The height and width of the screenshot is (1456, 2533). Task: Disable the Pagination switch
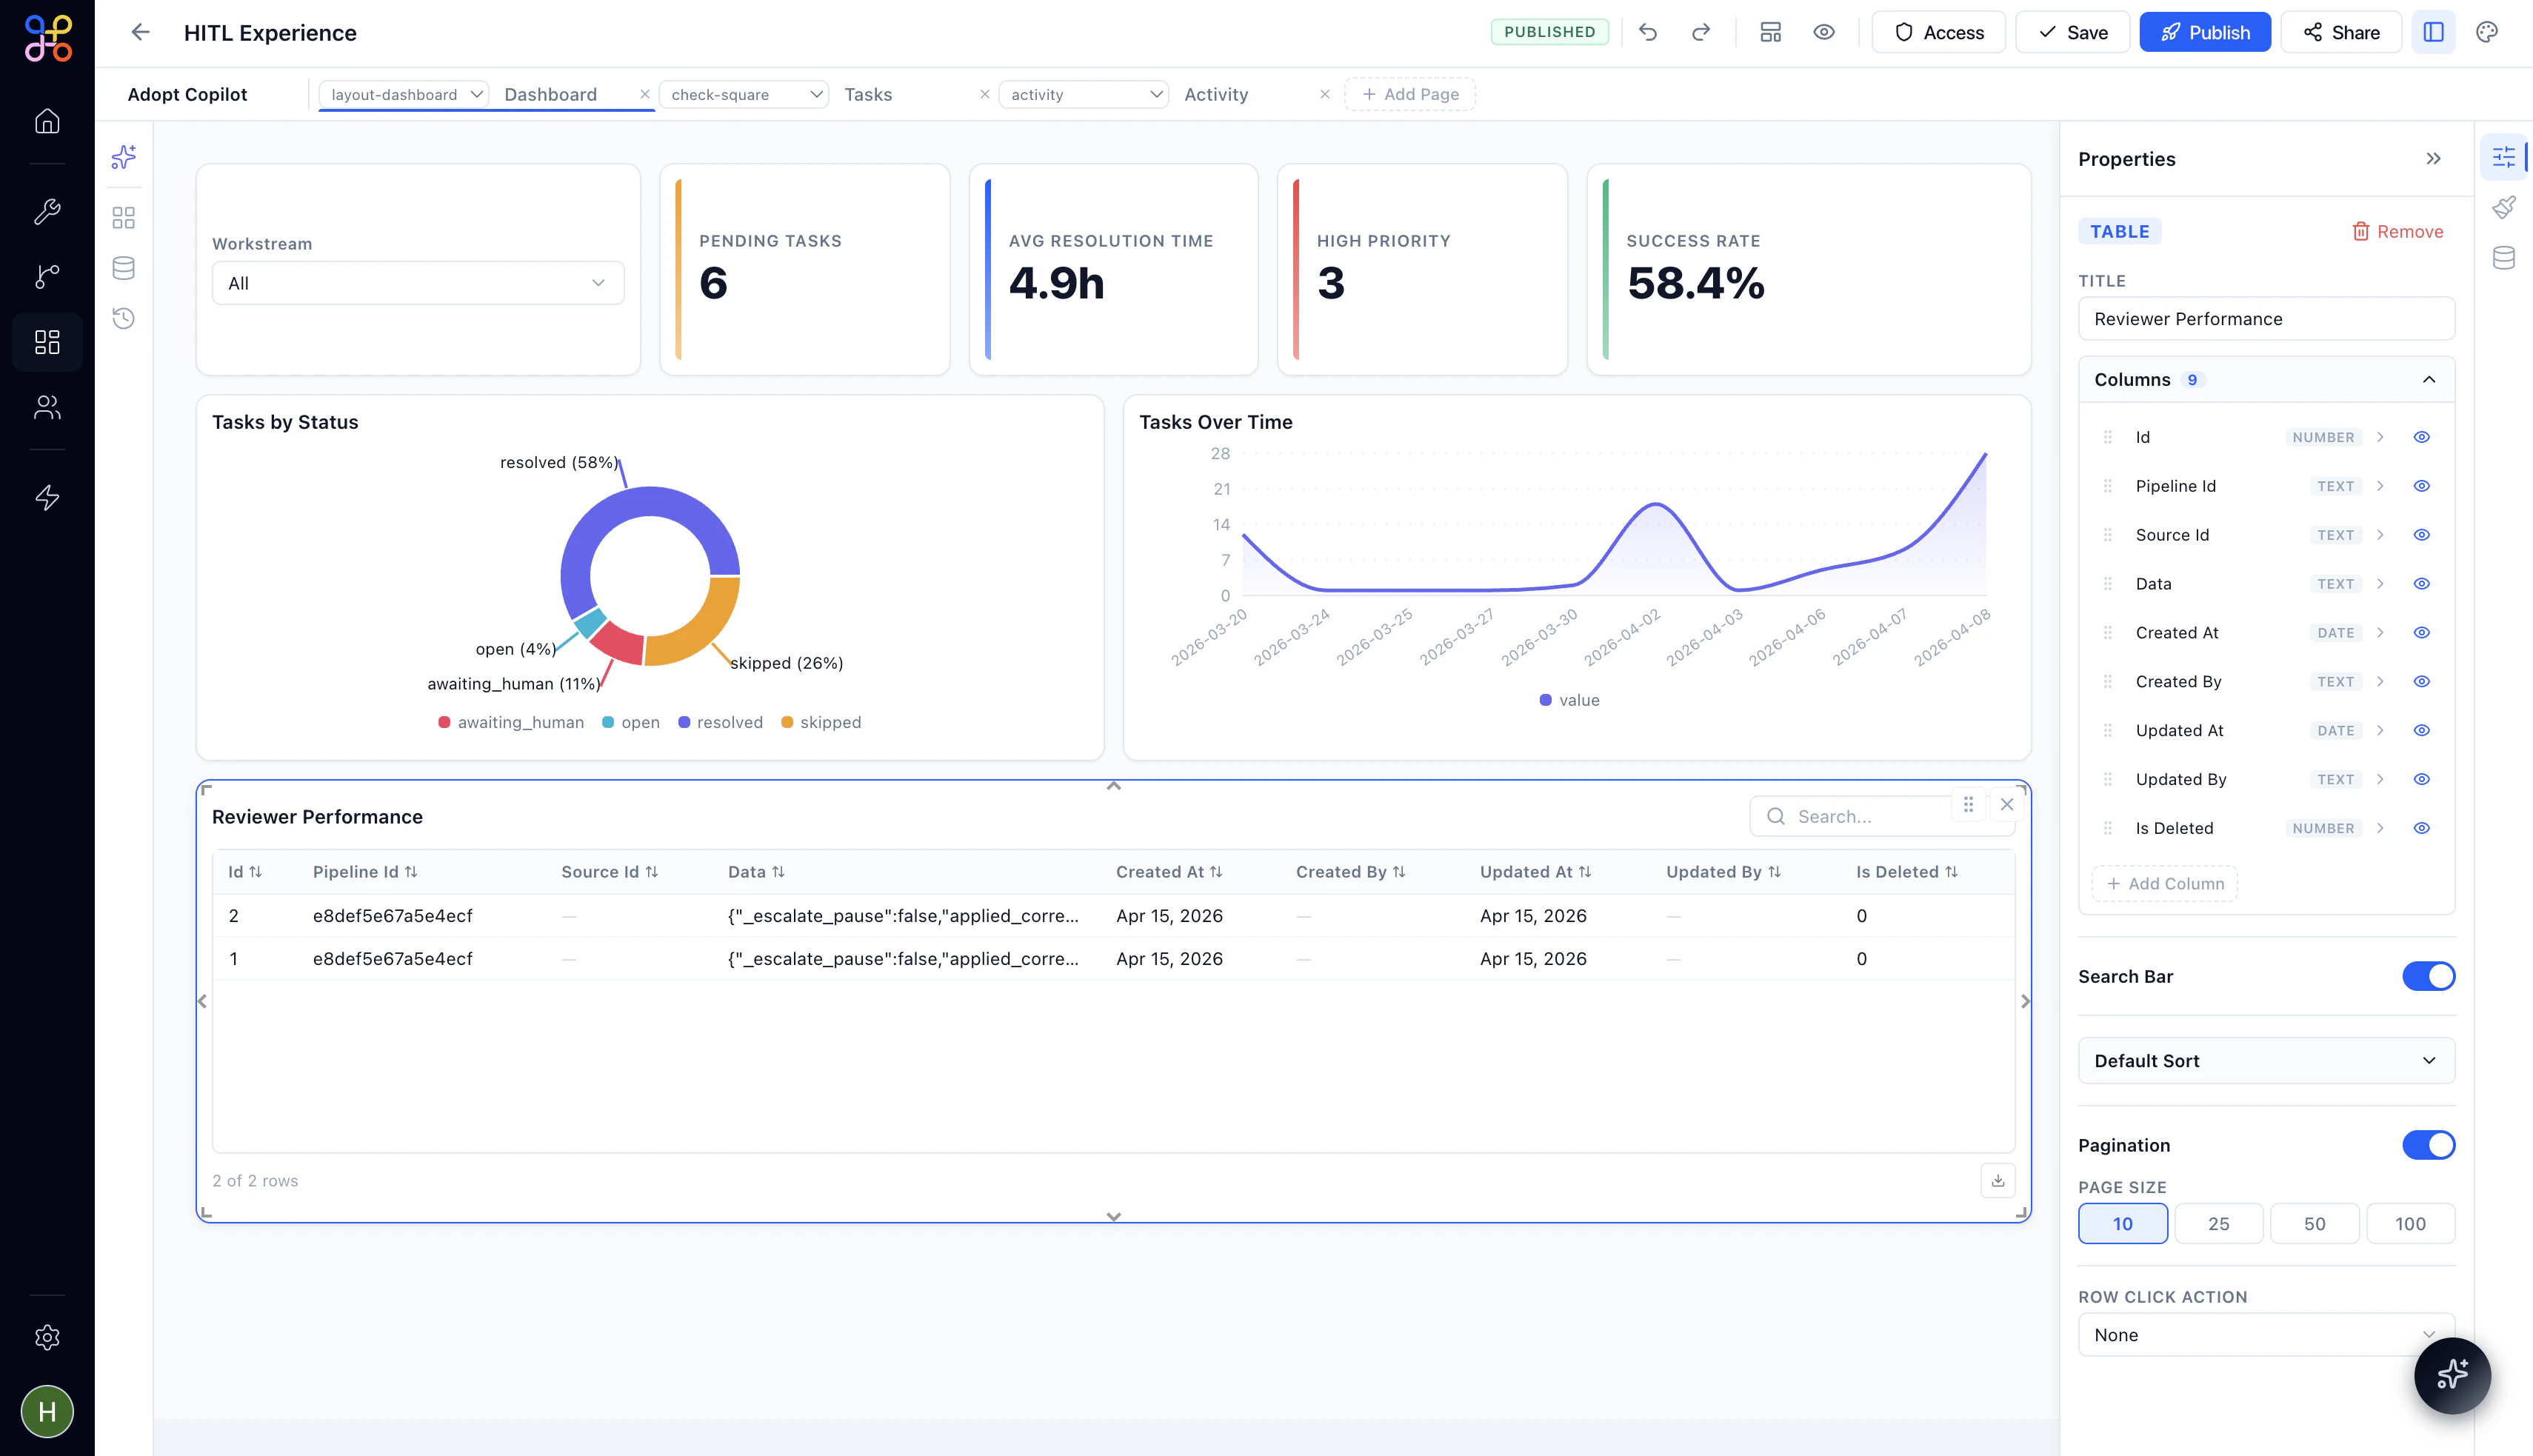(2428, 1145)
